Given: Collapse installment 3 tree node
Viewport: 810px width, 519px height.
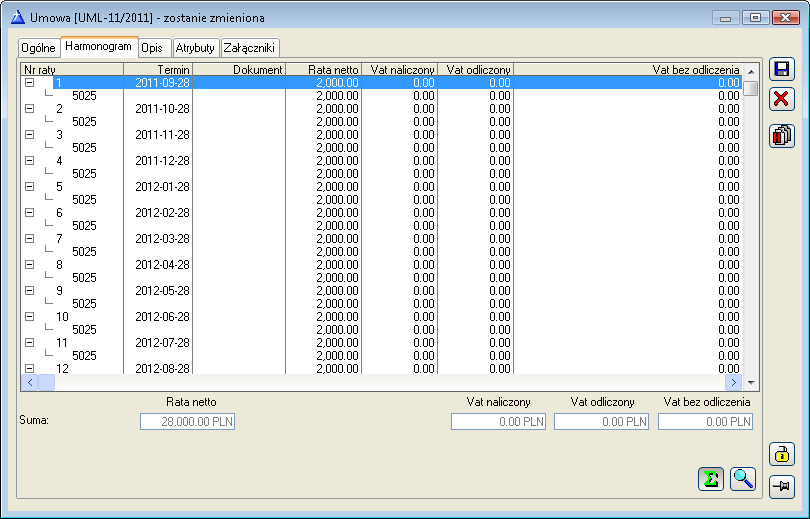Looking at the screenshot, I should pos(29,134).
